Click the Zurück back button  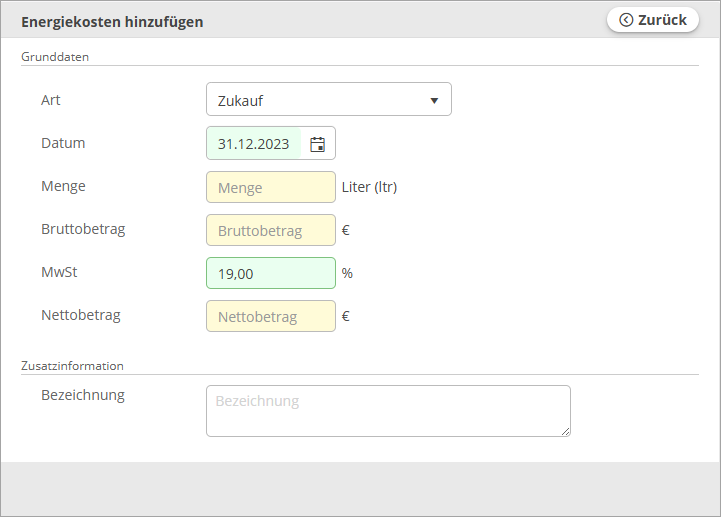(x=653, y=20)
